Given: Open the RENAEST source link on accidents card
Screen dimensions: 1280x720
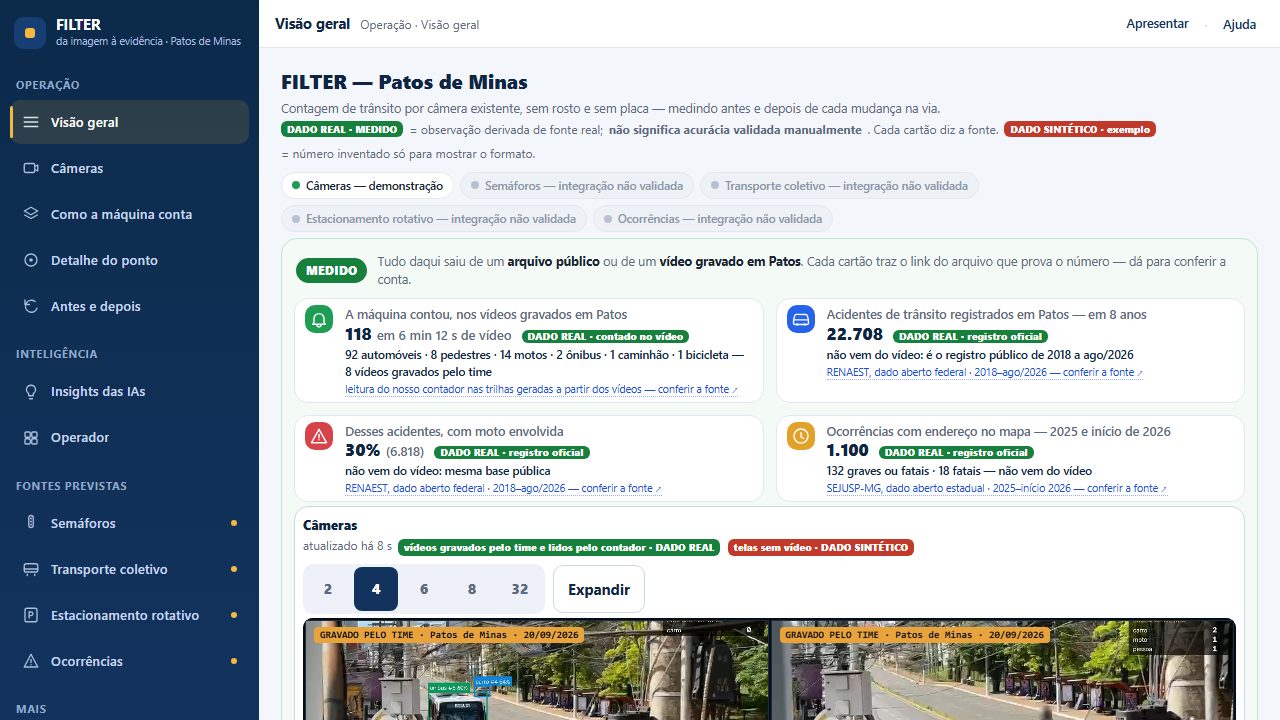Looking at the screenshot, I should tap(984, 372).
